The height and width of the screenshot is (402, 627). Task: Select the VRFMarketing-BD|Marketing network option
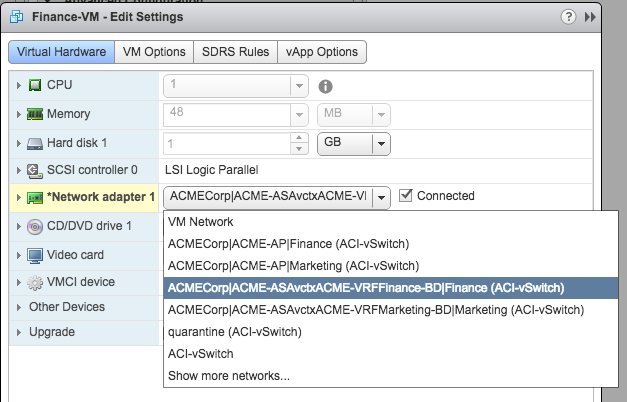point(391,310)
